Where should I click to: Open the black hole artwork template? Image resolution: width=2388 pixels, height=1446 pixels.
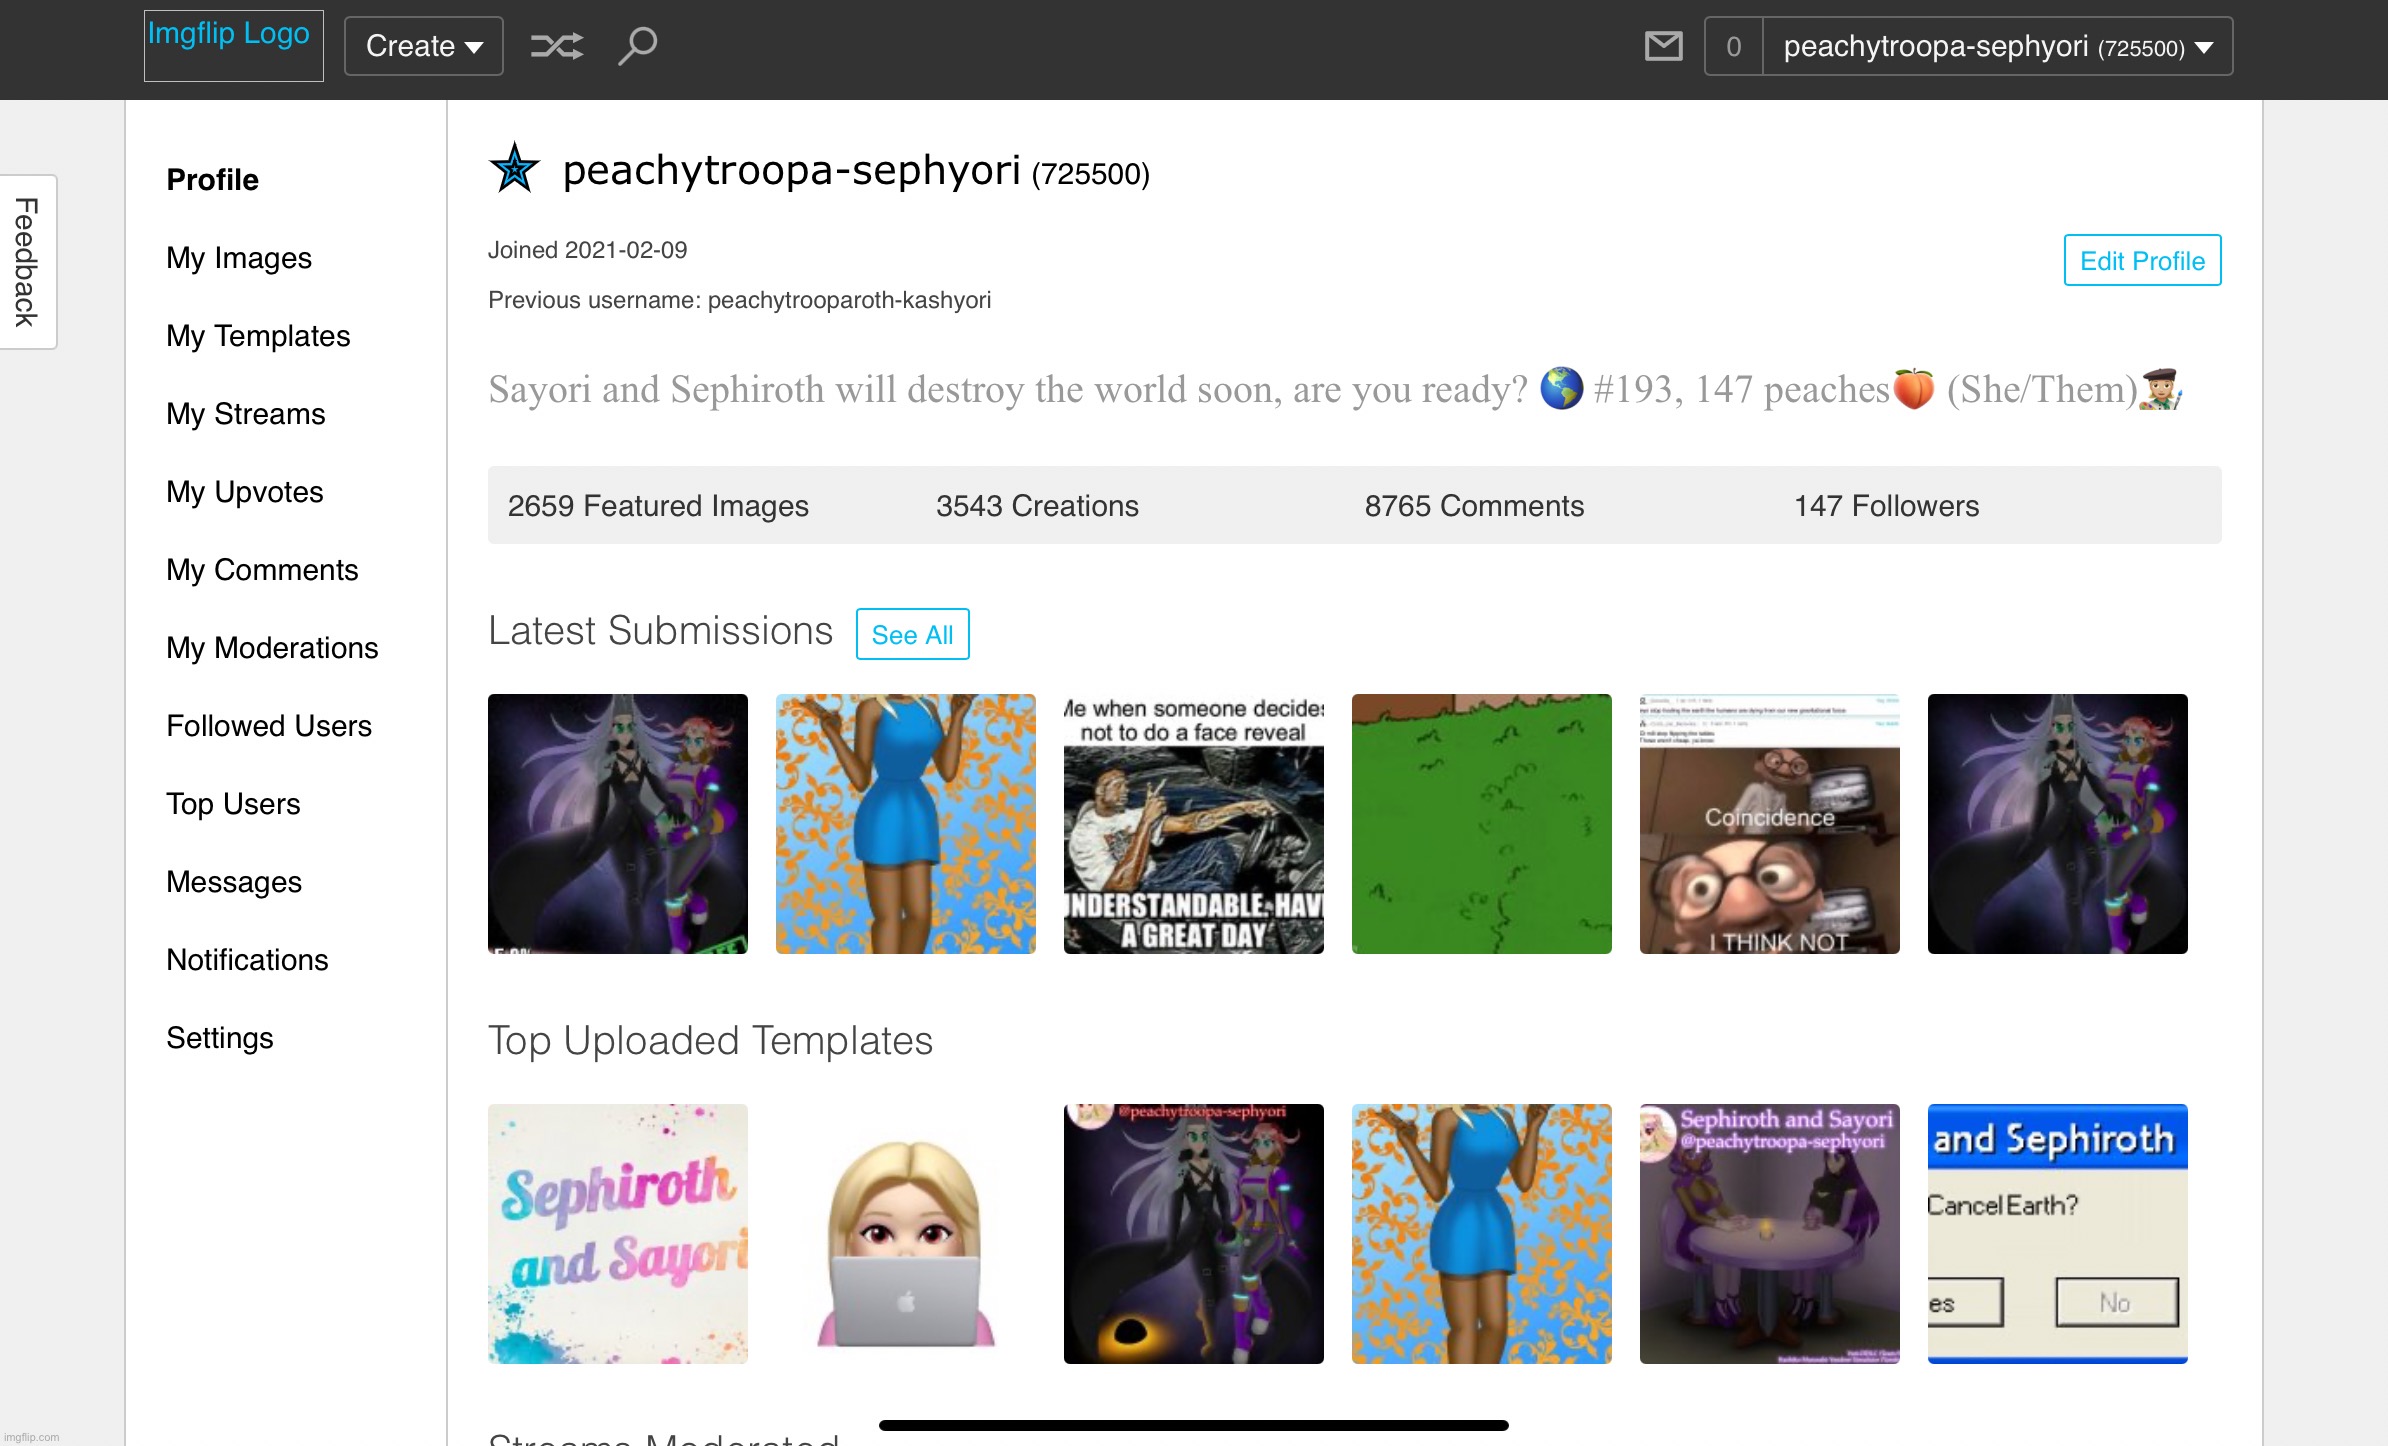1194,1234
